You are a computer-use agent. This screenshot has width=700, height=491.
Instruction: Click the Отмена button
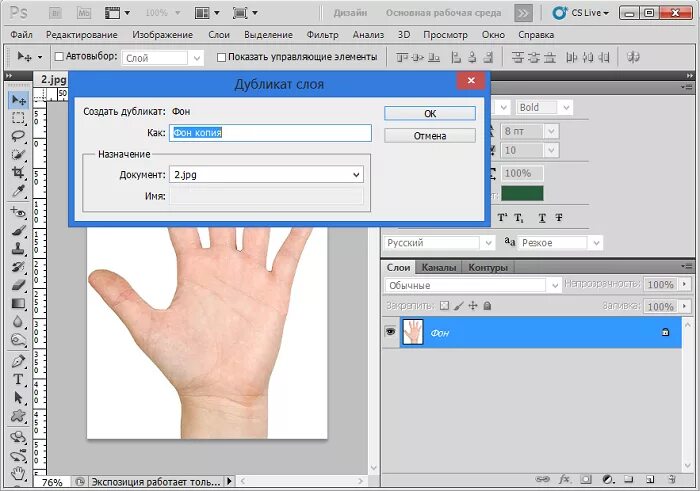pyautogui.click(x=430, y=136)
